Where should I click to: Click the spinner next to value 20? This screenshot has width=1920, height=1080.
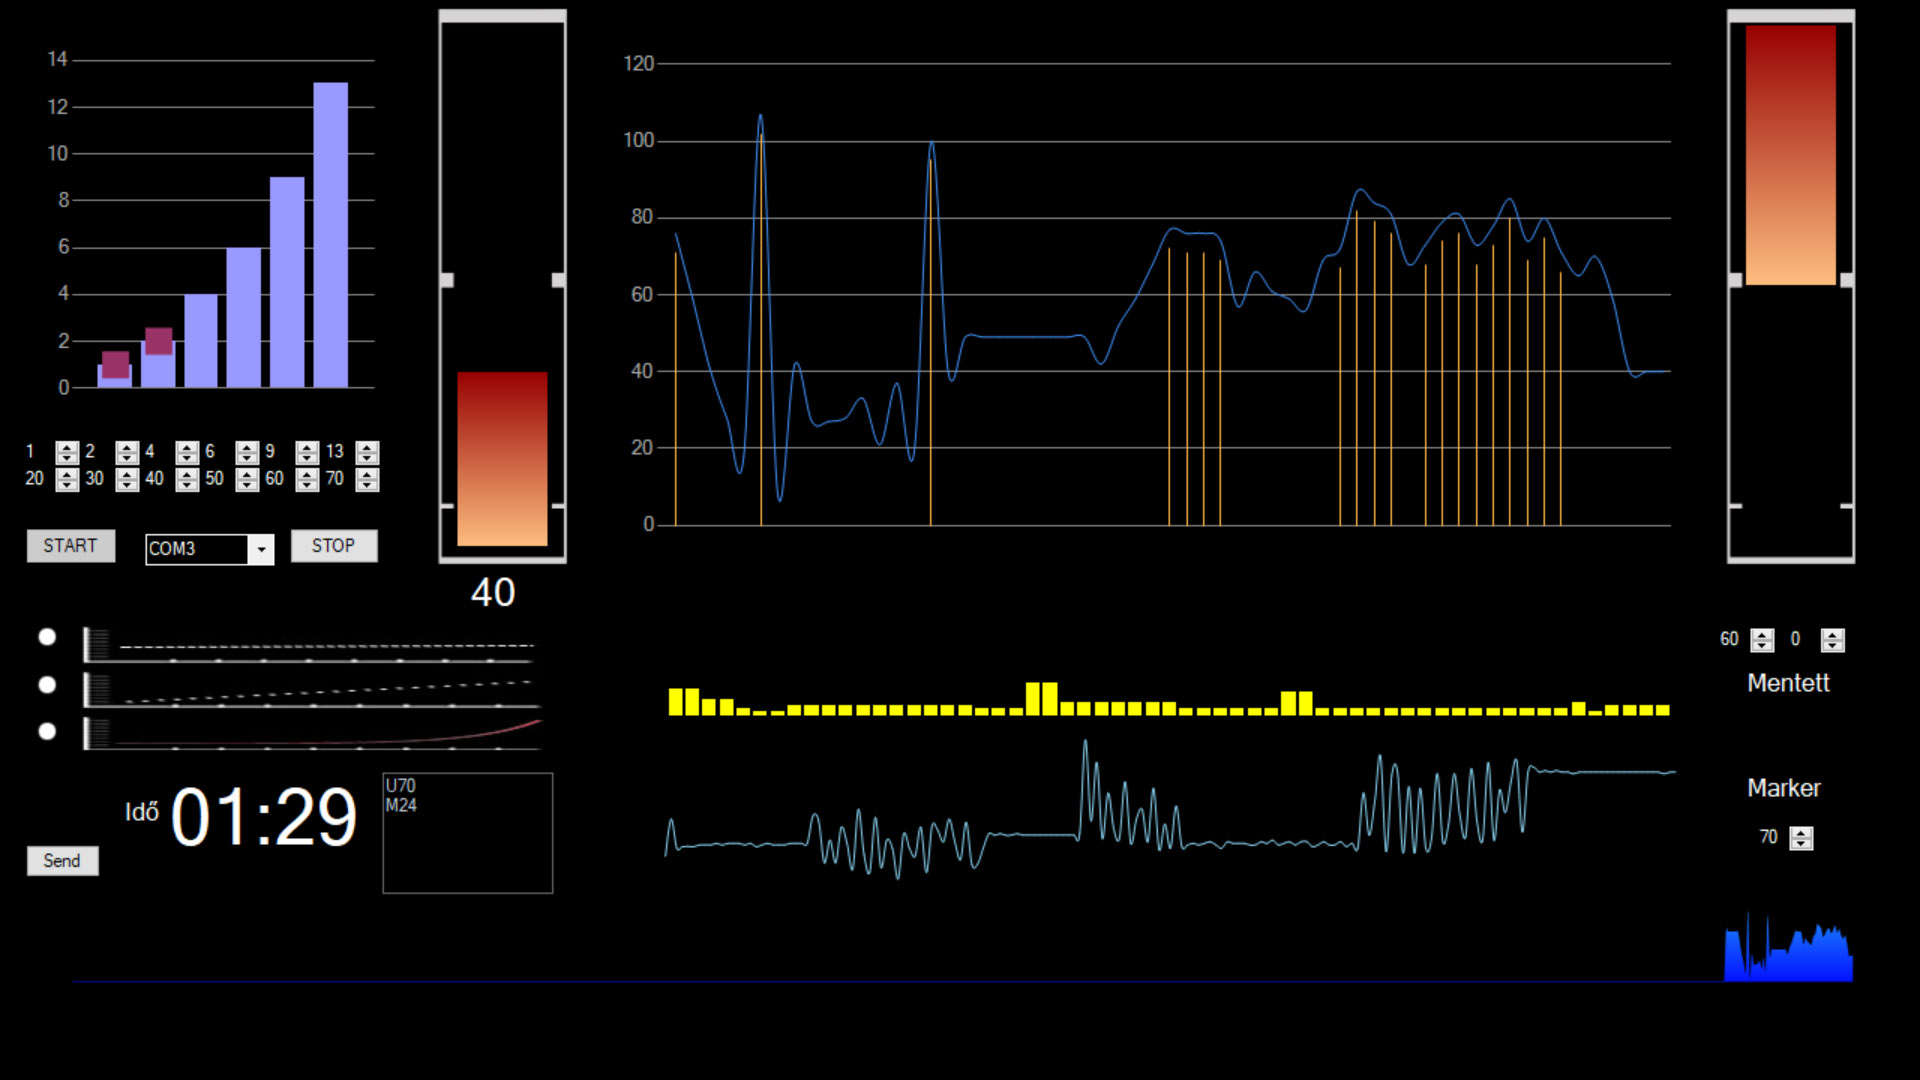tap(67, 480)
